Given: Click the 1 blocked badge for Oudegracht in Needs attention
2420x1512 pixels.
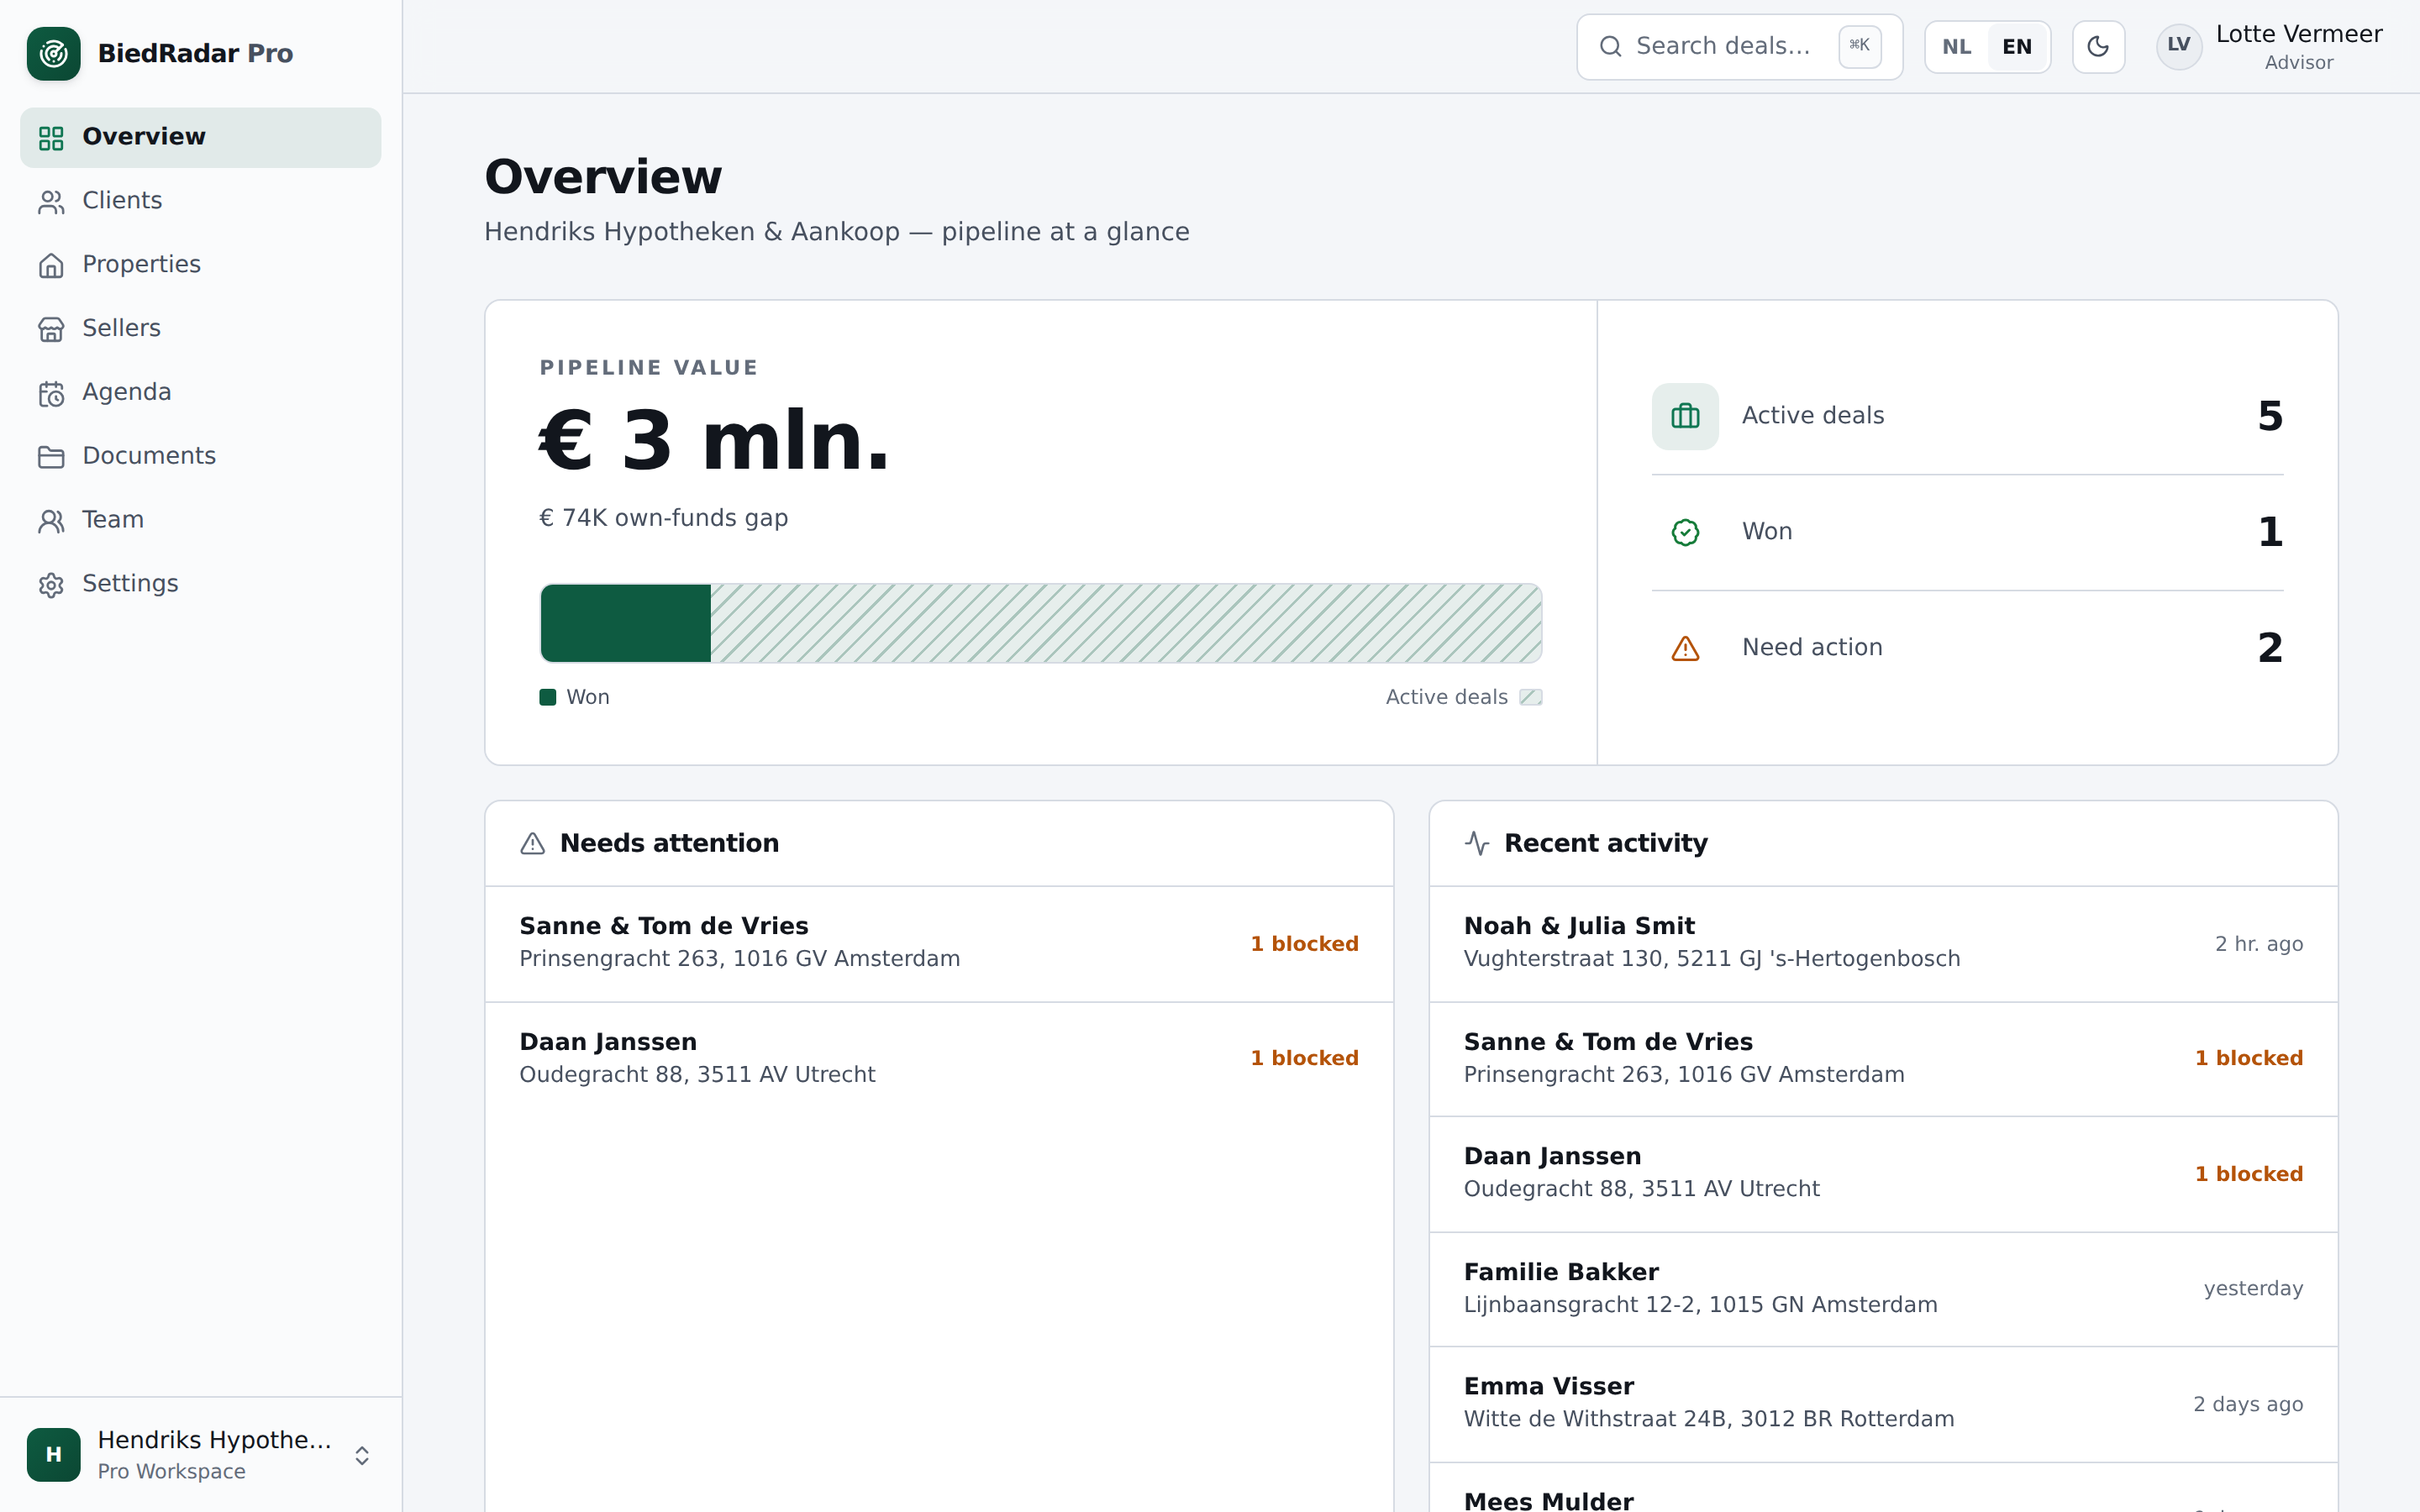Looking at the screenshot, I should [x=1304, y=1058].
